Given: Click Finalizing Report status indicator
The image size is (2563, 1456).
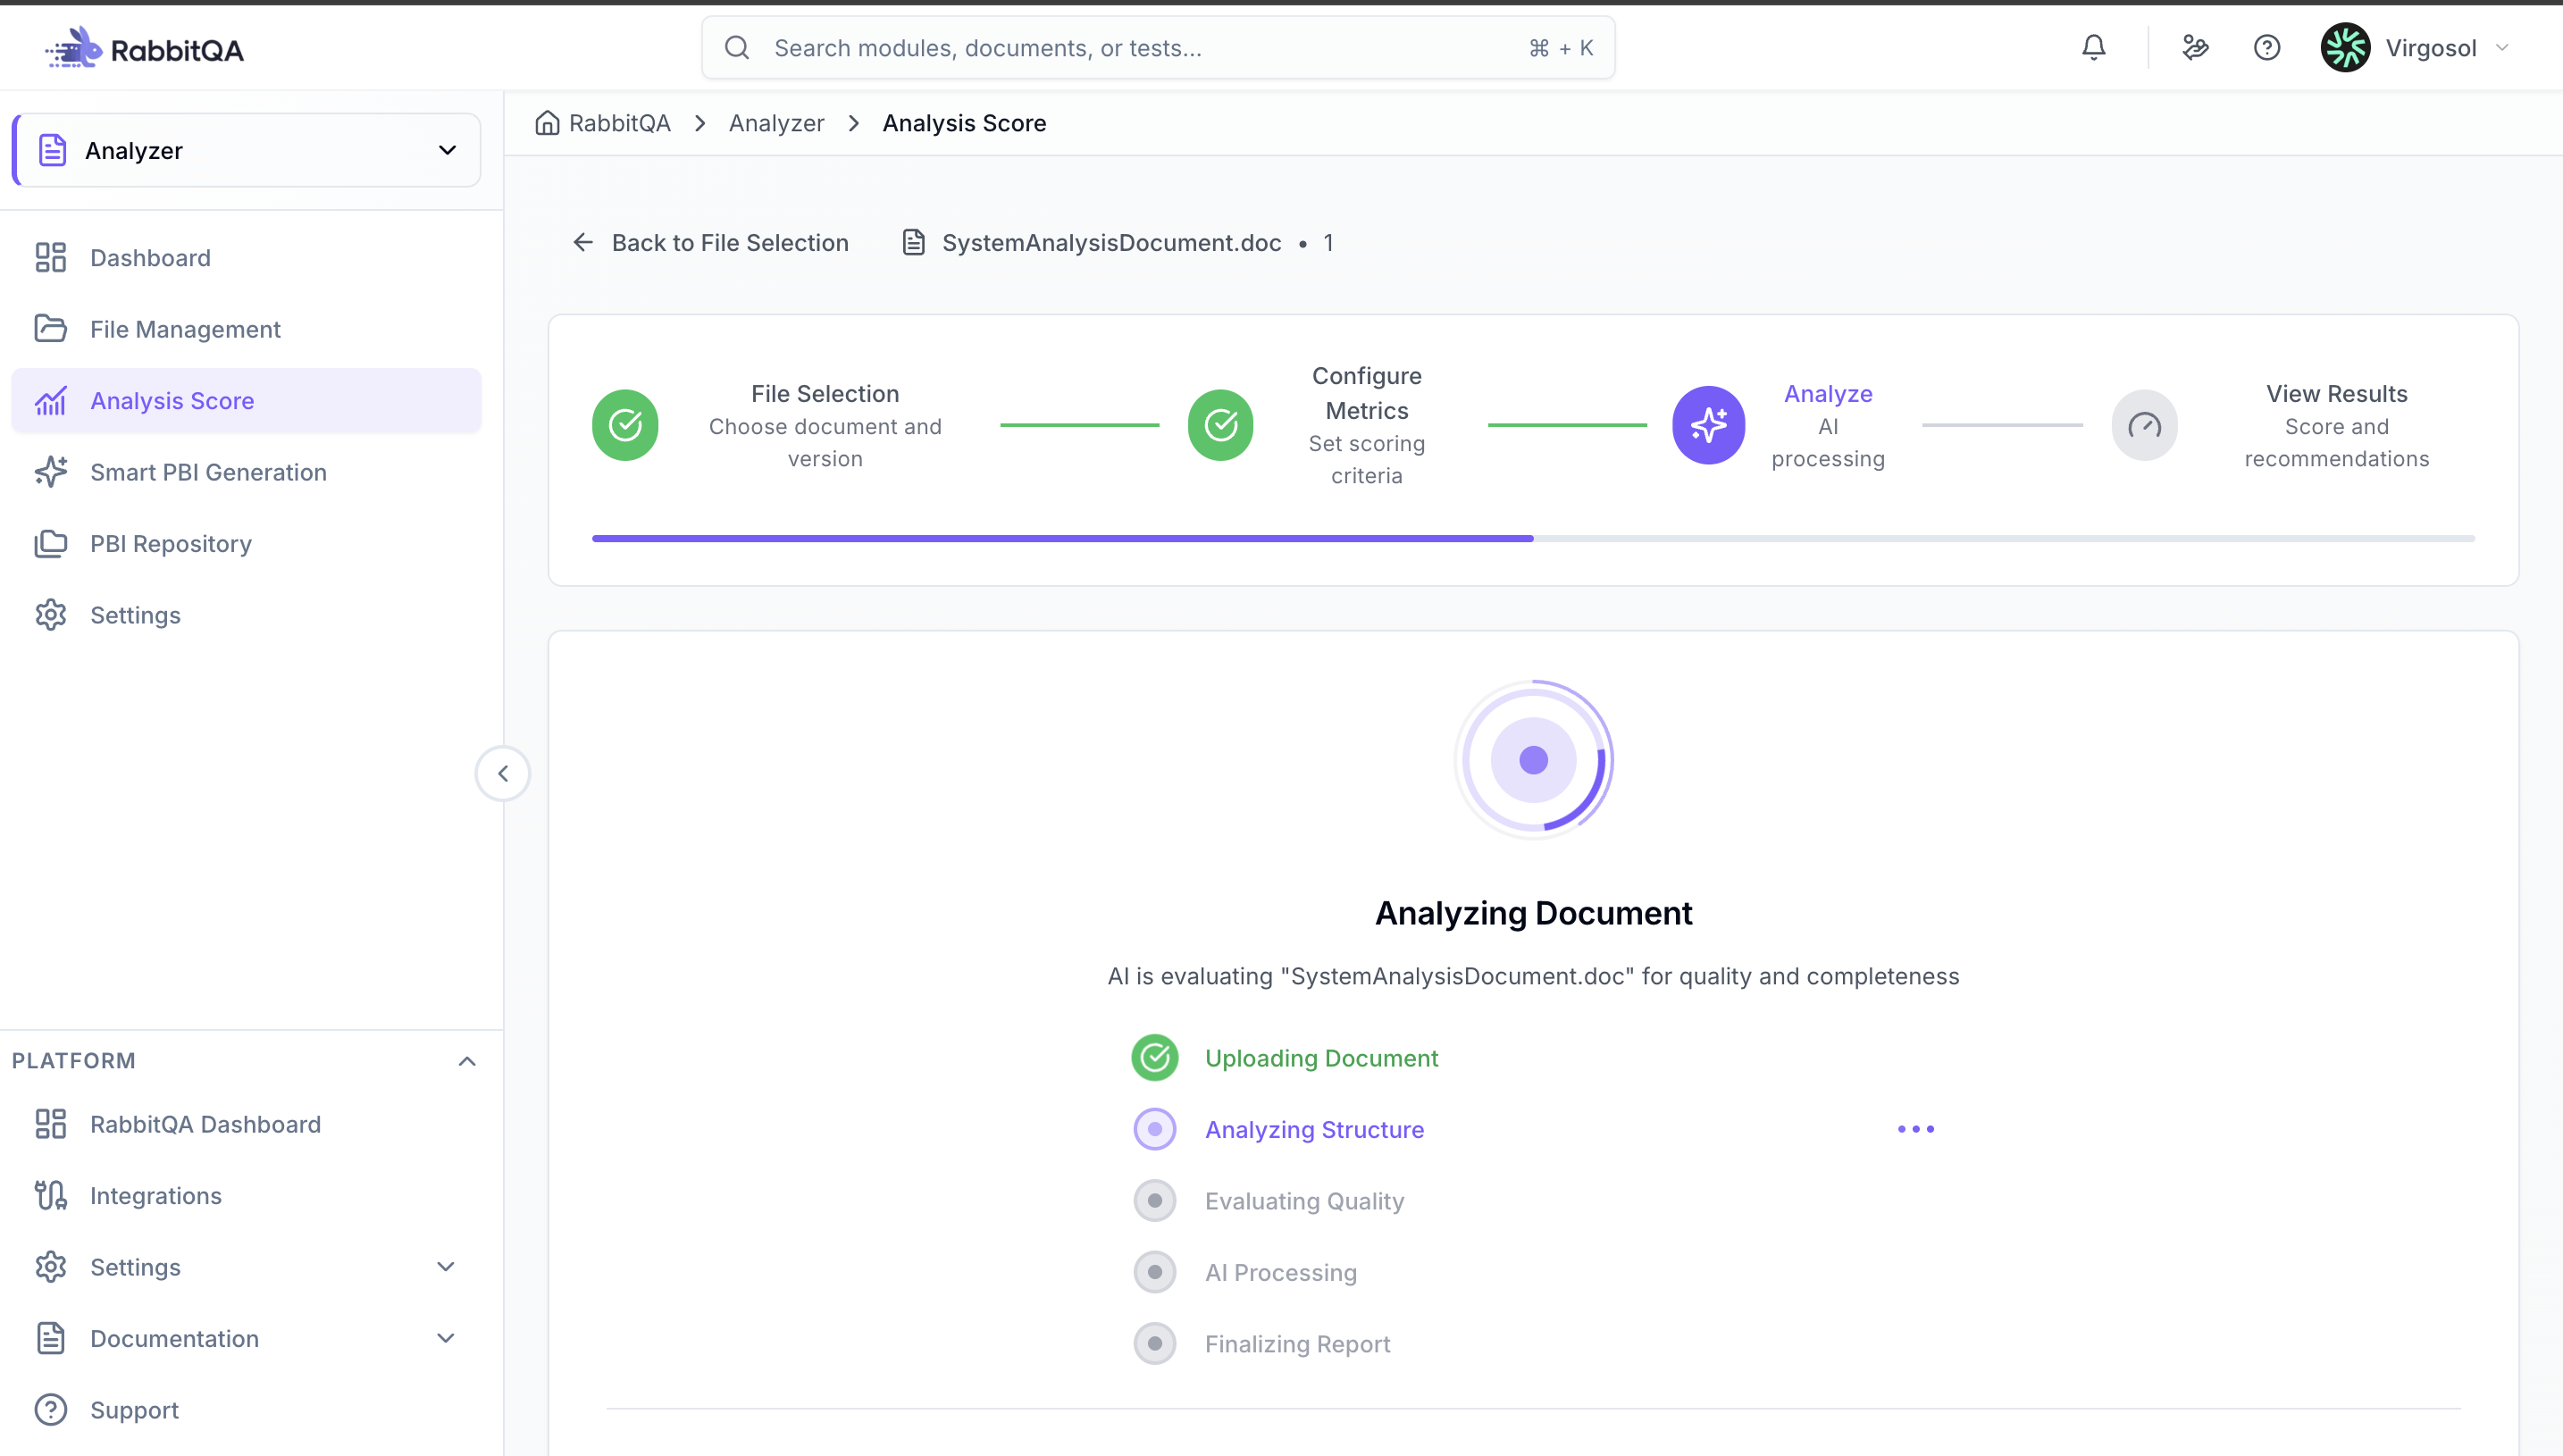Looking at the screenshot, I should pos(1154,1343).
